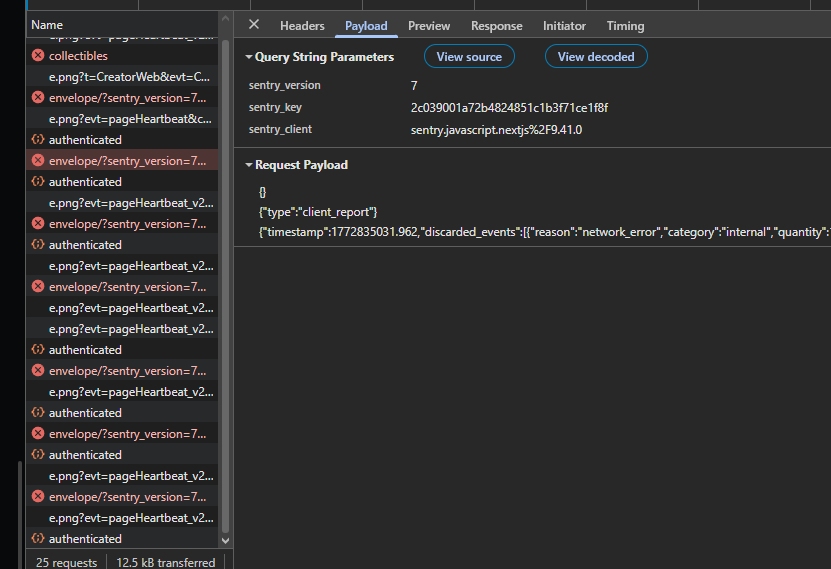Select the e.png?evt=pageHeartbeat&c request
Screen dimensions: 831x569
click(130, 119)
